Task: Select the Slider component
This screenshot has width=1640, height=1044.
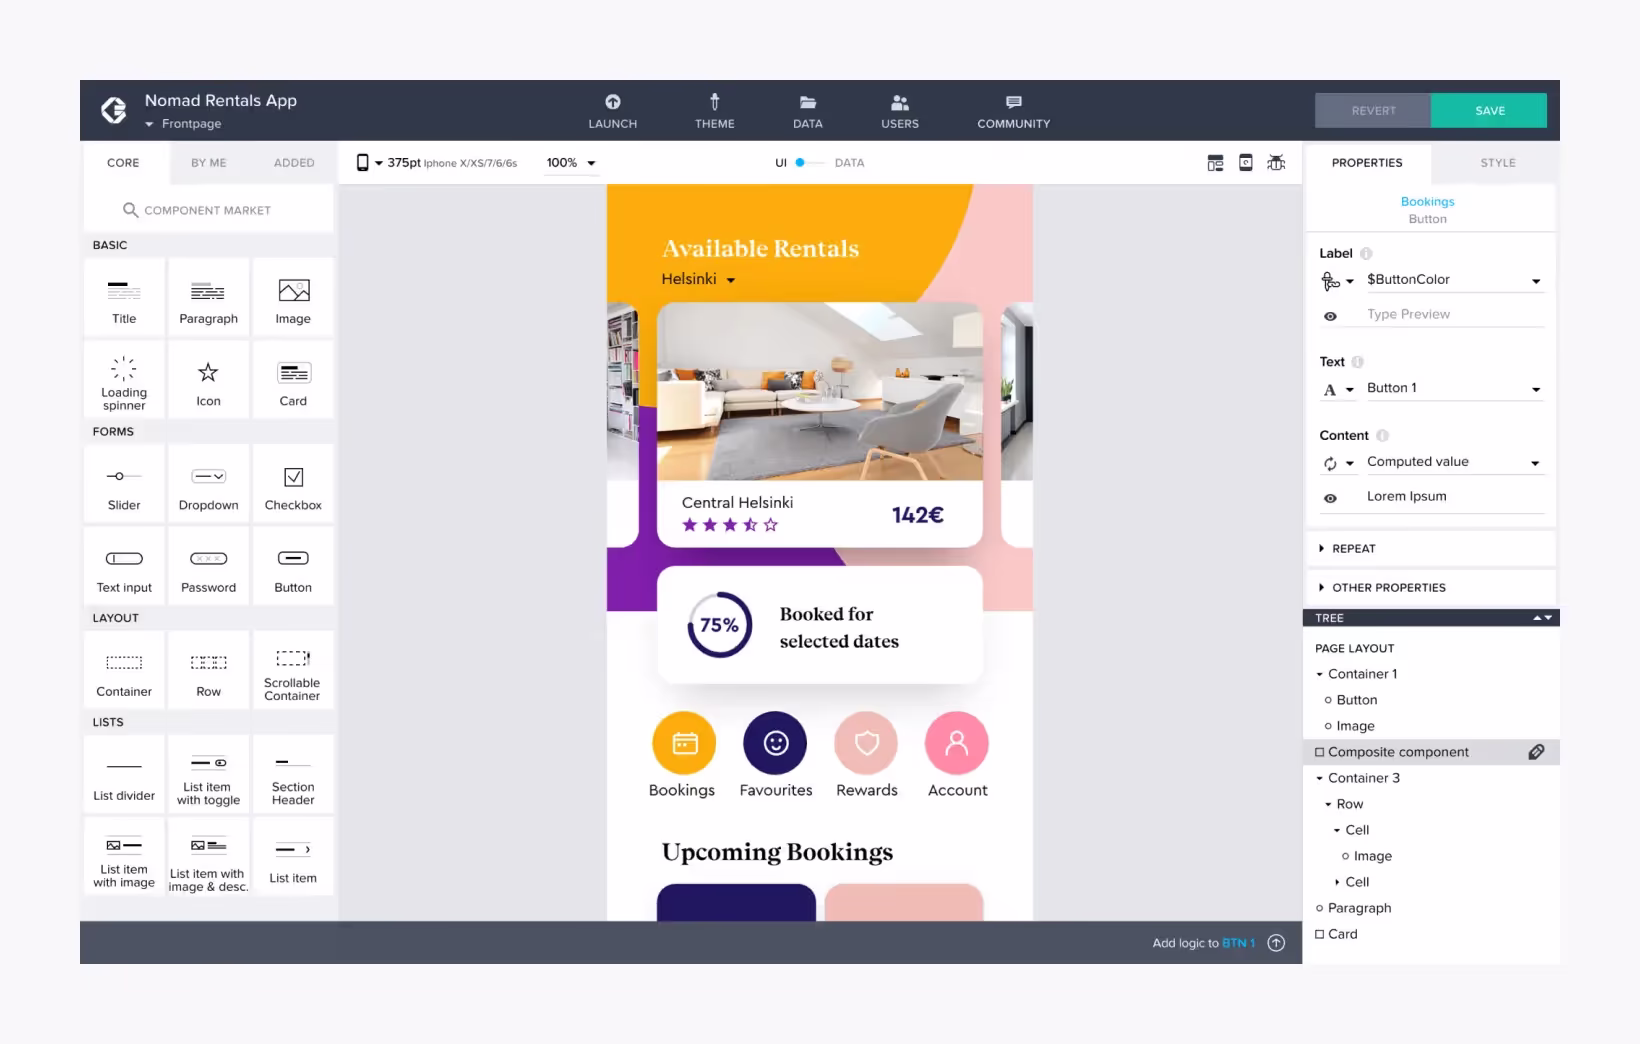Action: tap(124, 485)
